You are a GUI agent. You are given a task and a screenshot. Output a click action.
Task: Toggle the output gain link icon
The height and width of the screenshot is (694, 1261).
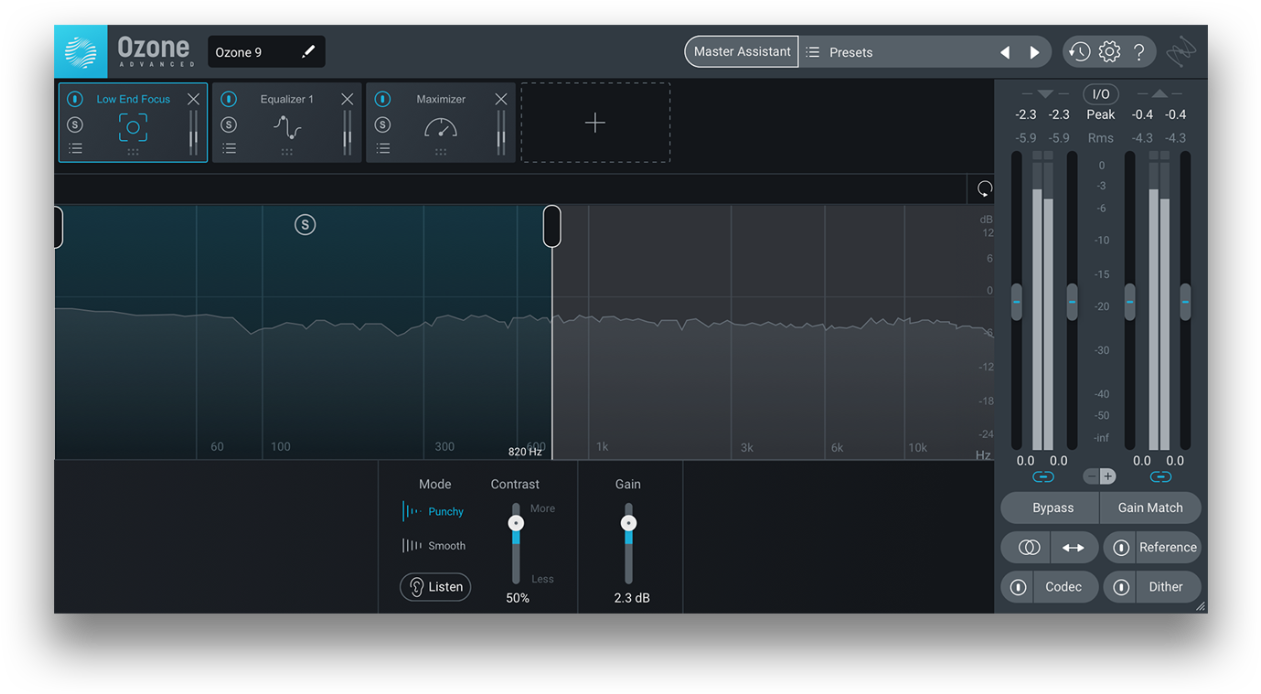pos(1160,477)
